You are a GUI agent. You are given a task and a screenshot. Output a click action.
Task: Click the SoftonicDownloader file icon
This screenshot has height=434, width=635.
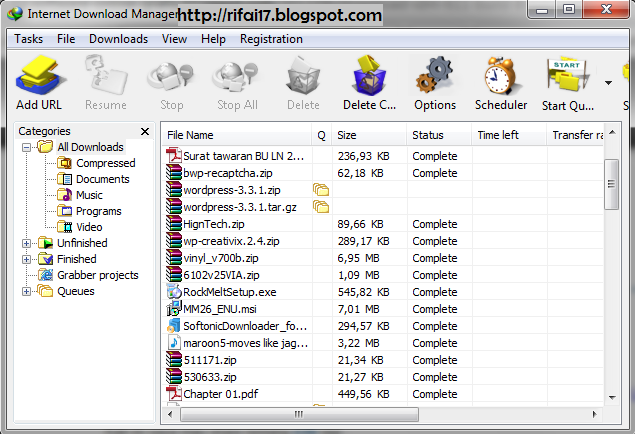click(x=174, y=326)
